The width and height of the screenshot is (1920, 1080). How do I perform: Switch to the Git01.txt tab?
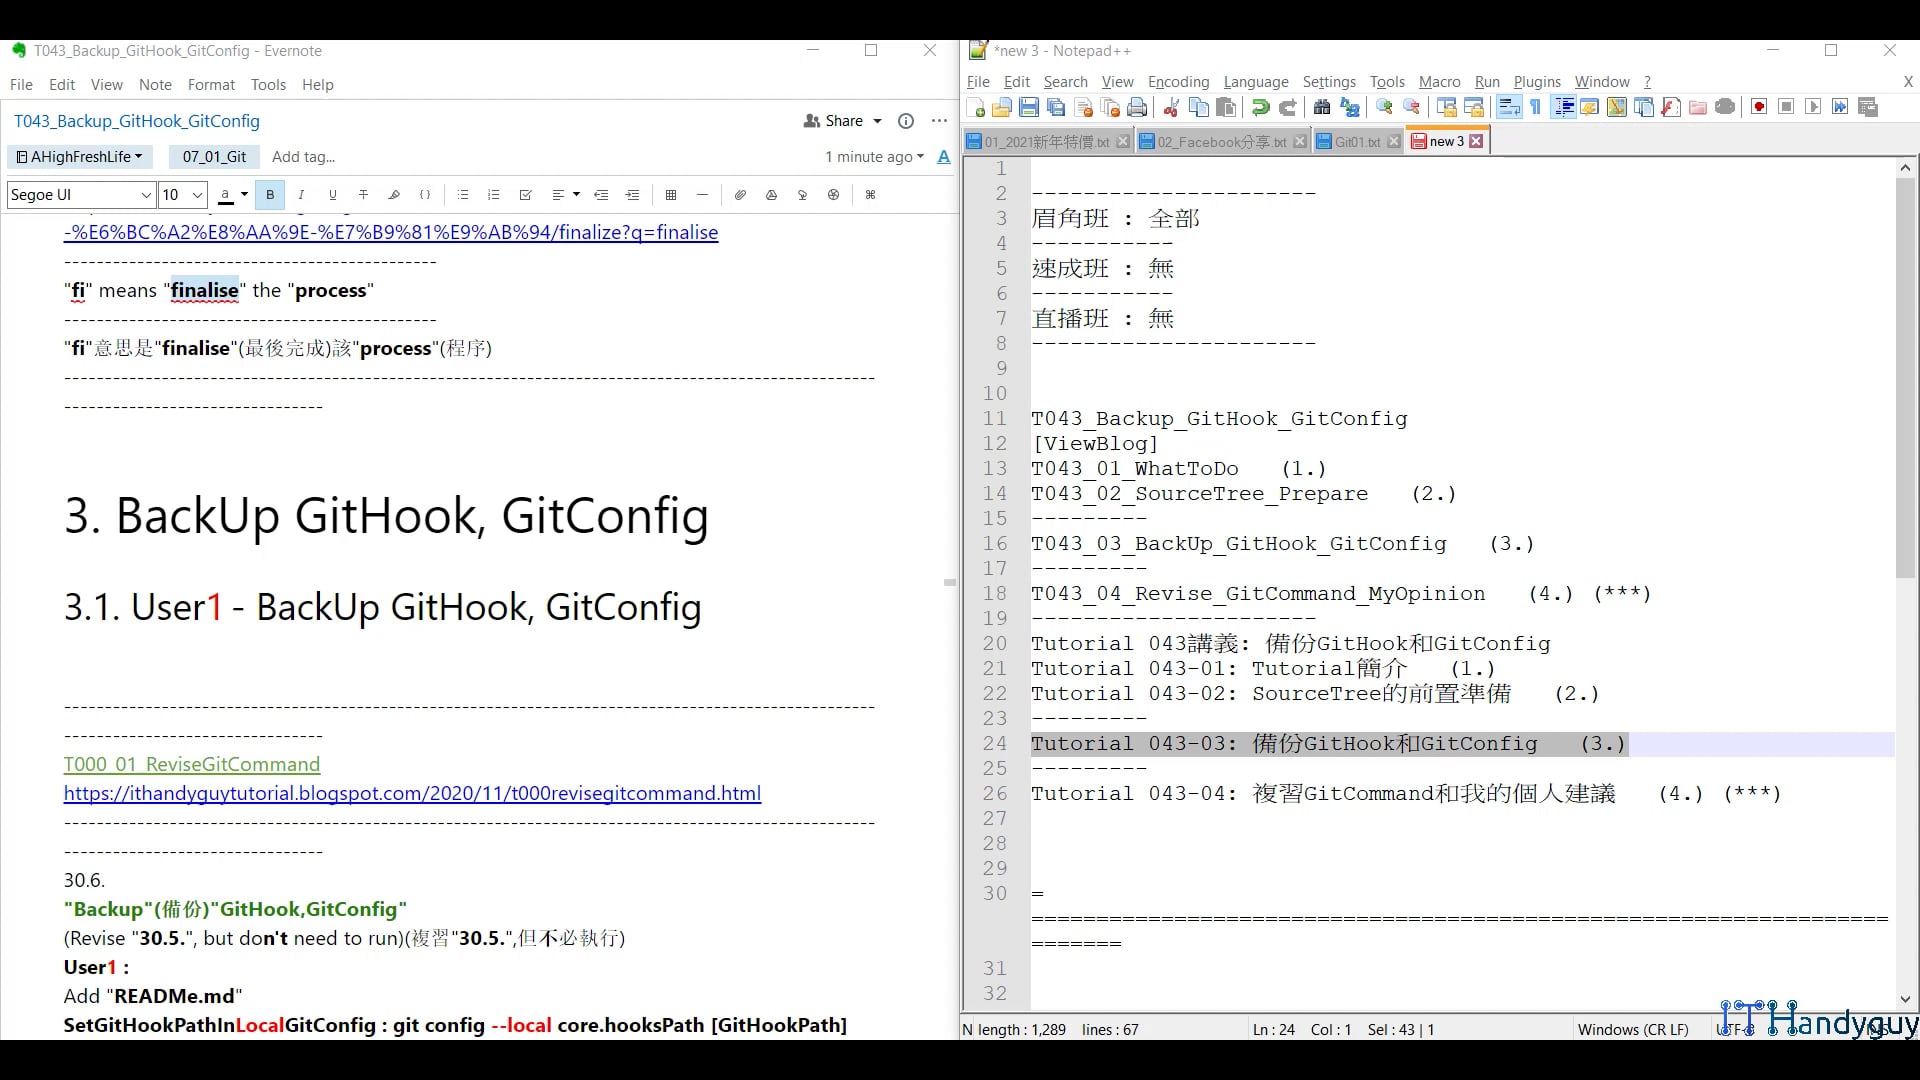coord(1355,141)
